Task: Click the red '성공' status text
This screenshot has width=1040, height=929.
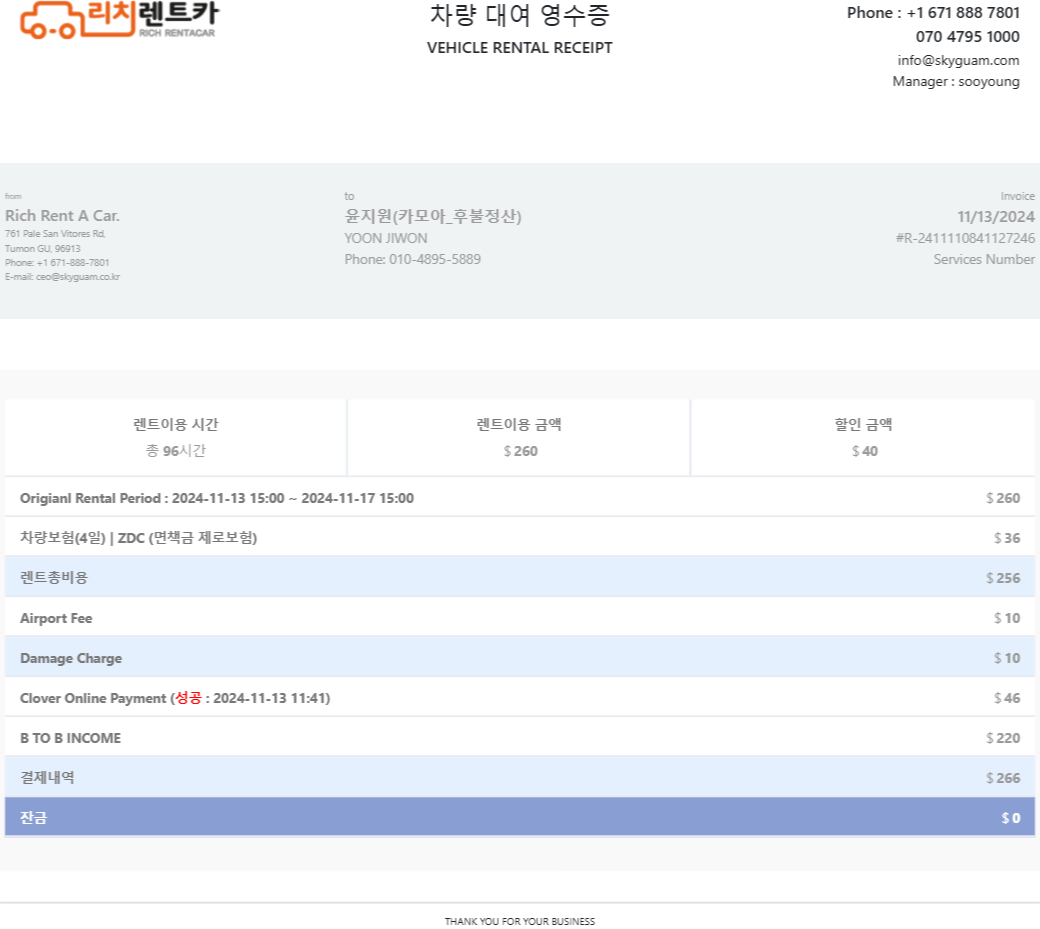Action: 188,698
